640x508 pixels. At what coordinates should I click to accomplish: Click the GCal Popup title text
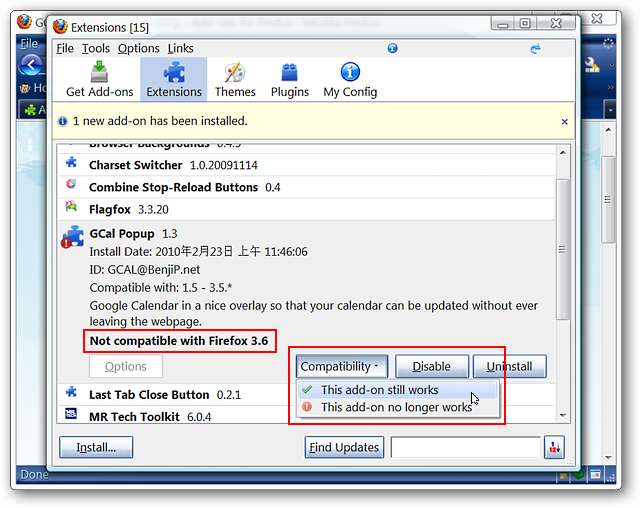122,234
